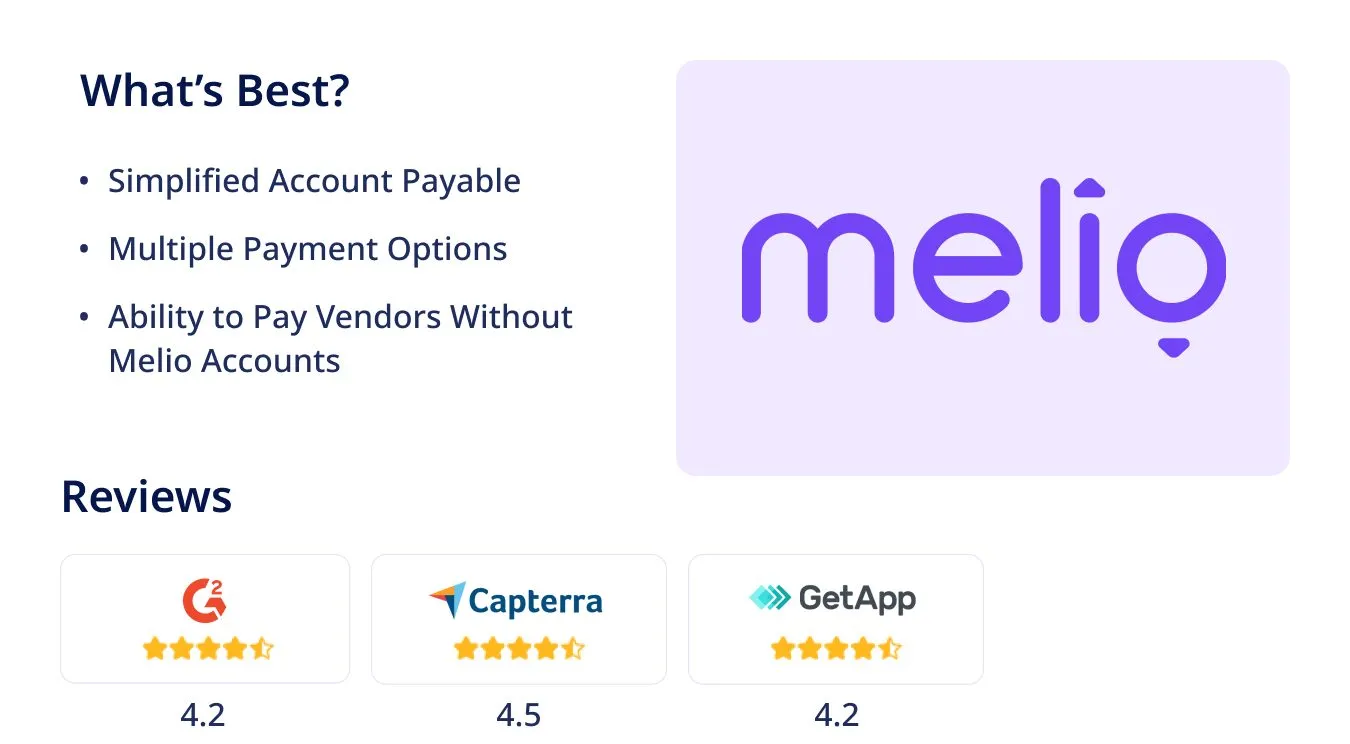Image resolution: width=1350 pixels, height=744 pixels.
Task: Select the Simplified Account Payable bullet
Action: 314,181
